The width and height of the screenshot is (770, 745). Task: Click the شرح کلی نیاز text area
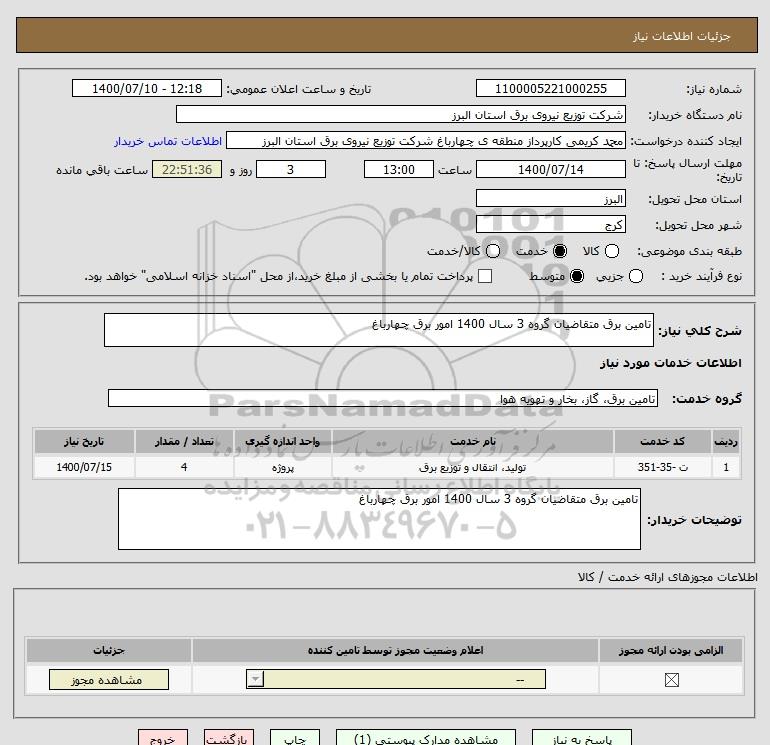pos(379,330)
